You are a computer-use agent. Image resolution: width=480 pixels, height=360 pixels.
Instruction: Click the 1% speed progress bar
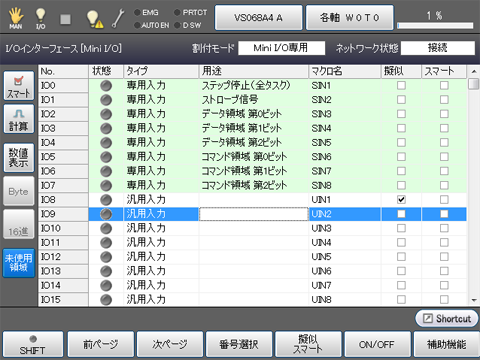[x=435, y=26]
